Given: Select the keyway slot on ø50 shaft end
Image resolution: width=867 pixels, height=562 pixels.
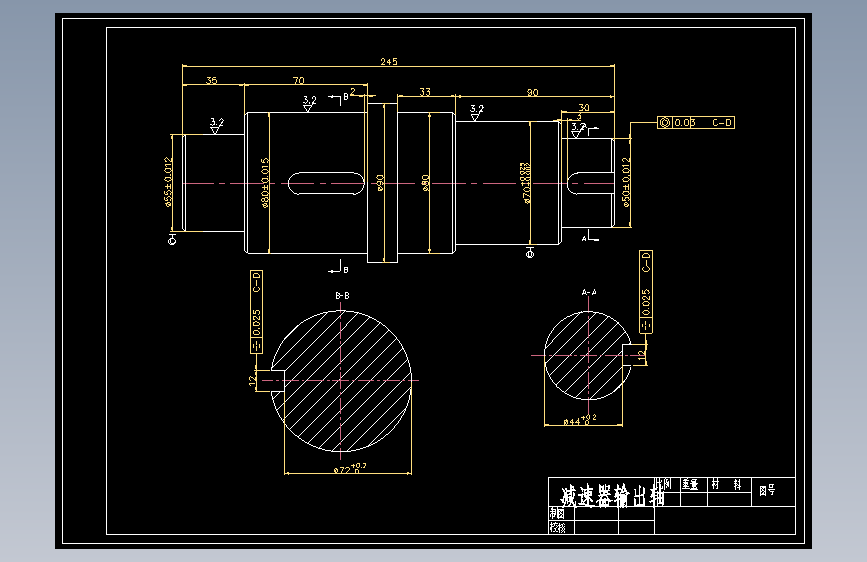Looking at the screenshot, I should (x=591, y=183).
